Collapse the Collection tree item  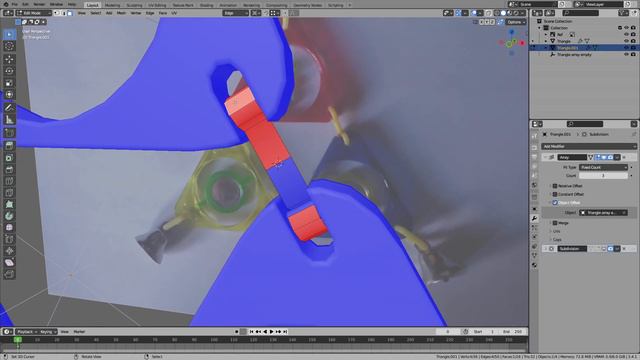click(x=540, y=28)
